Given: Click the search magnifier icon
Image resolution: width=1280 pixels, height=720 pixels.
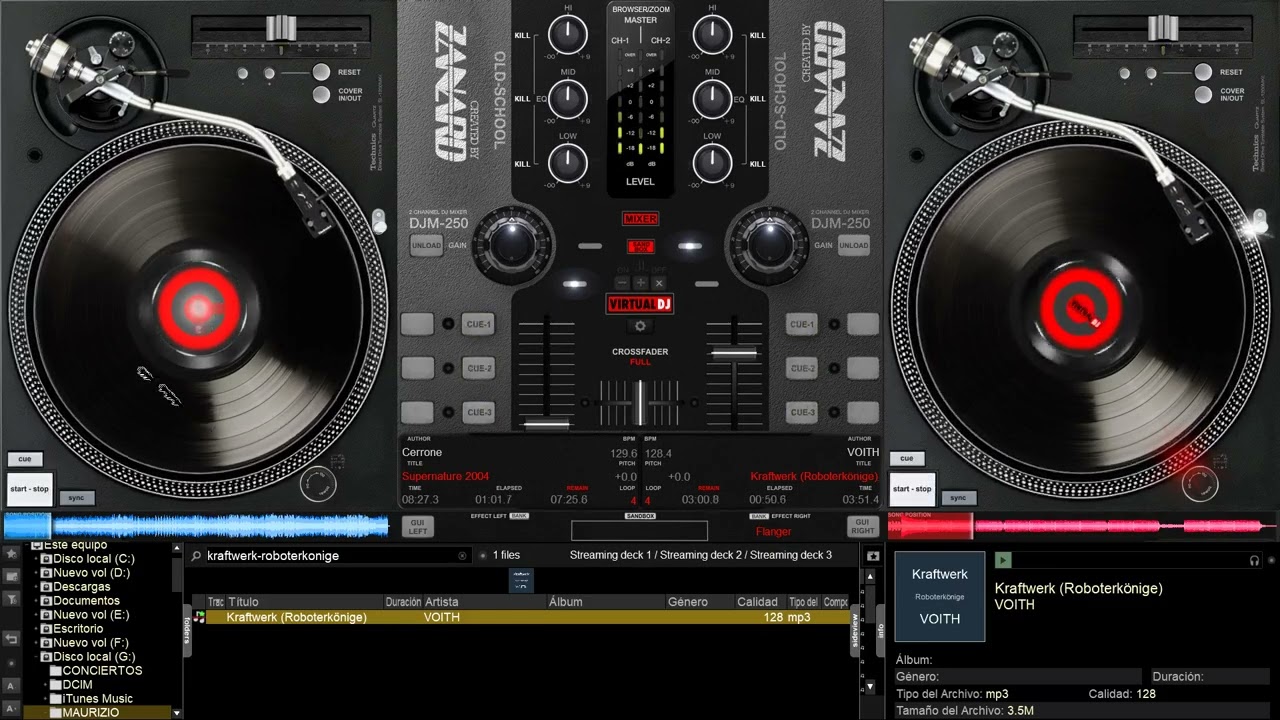Looking at the screenshot, I should [197, 556].
